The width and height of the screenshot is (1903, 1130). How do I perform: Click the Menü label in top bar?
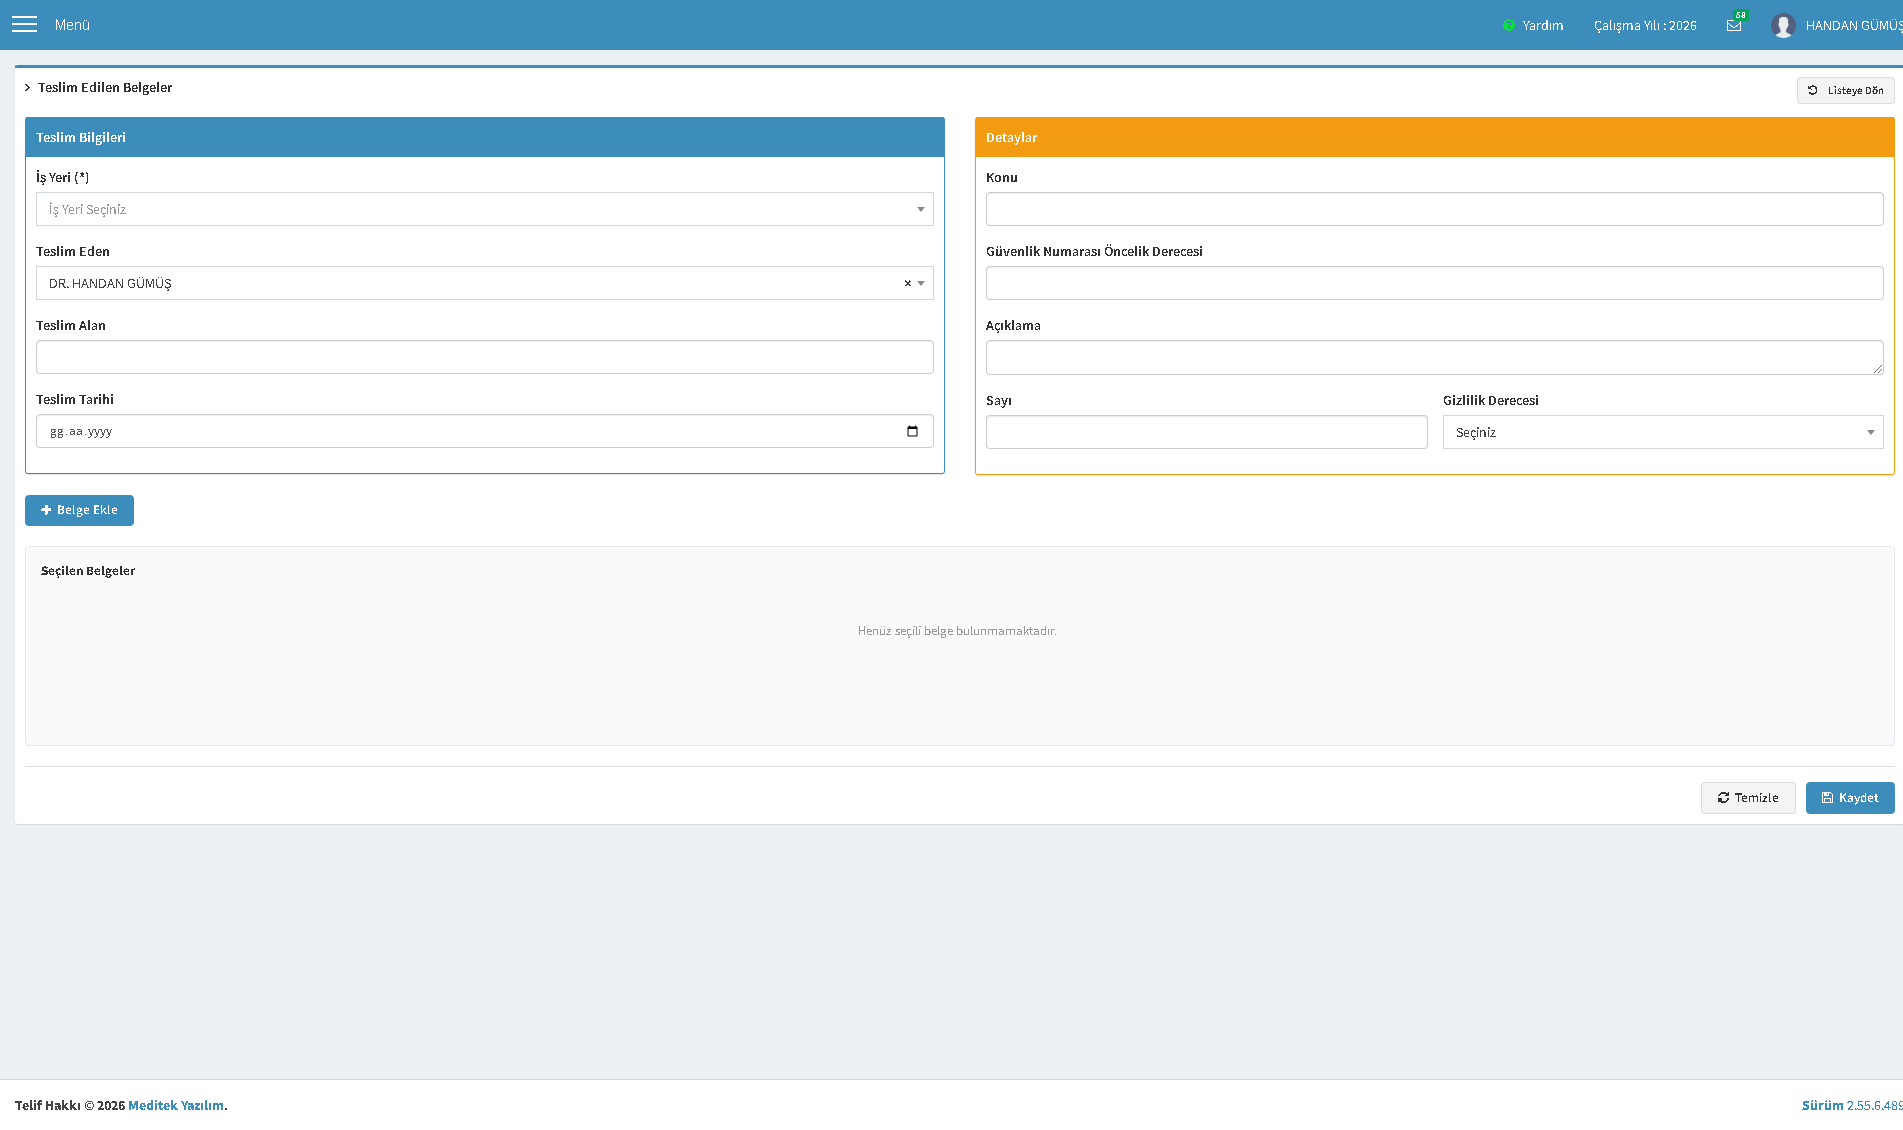(72, 25)
